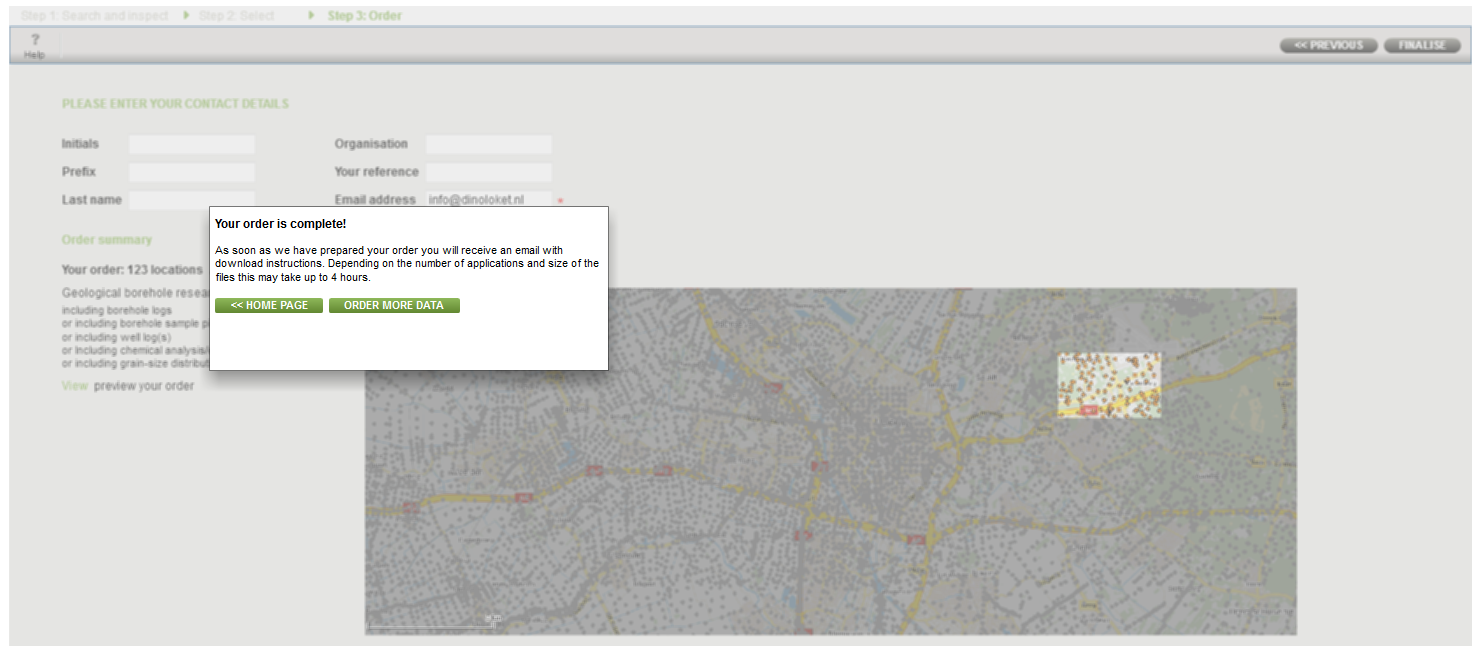Screen dimensions: 1478x653
Task: Click the highlighted selection area on map
Action: 1109,385
